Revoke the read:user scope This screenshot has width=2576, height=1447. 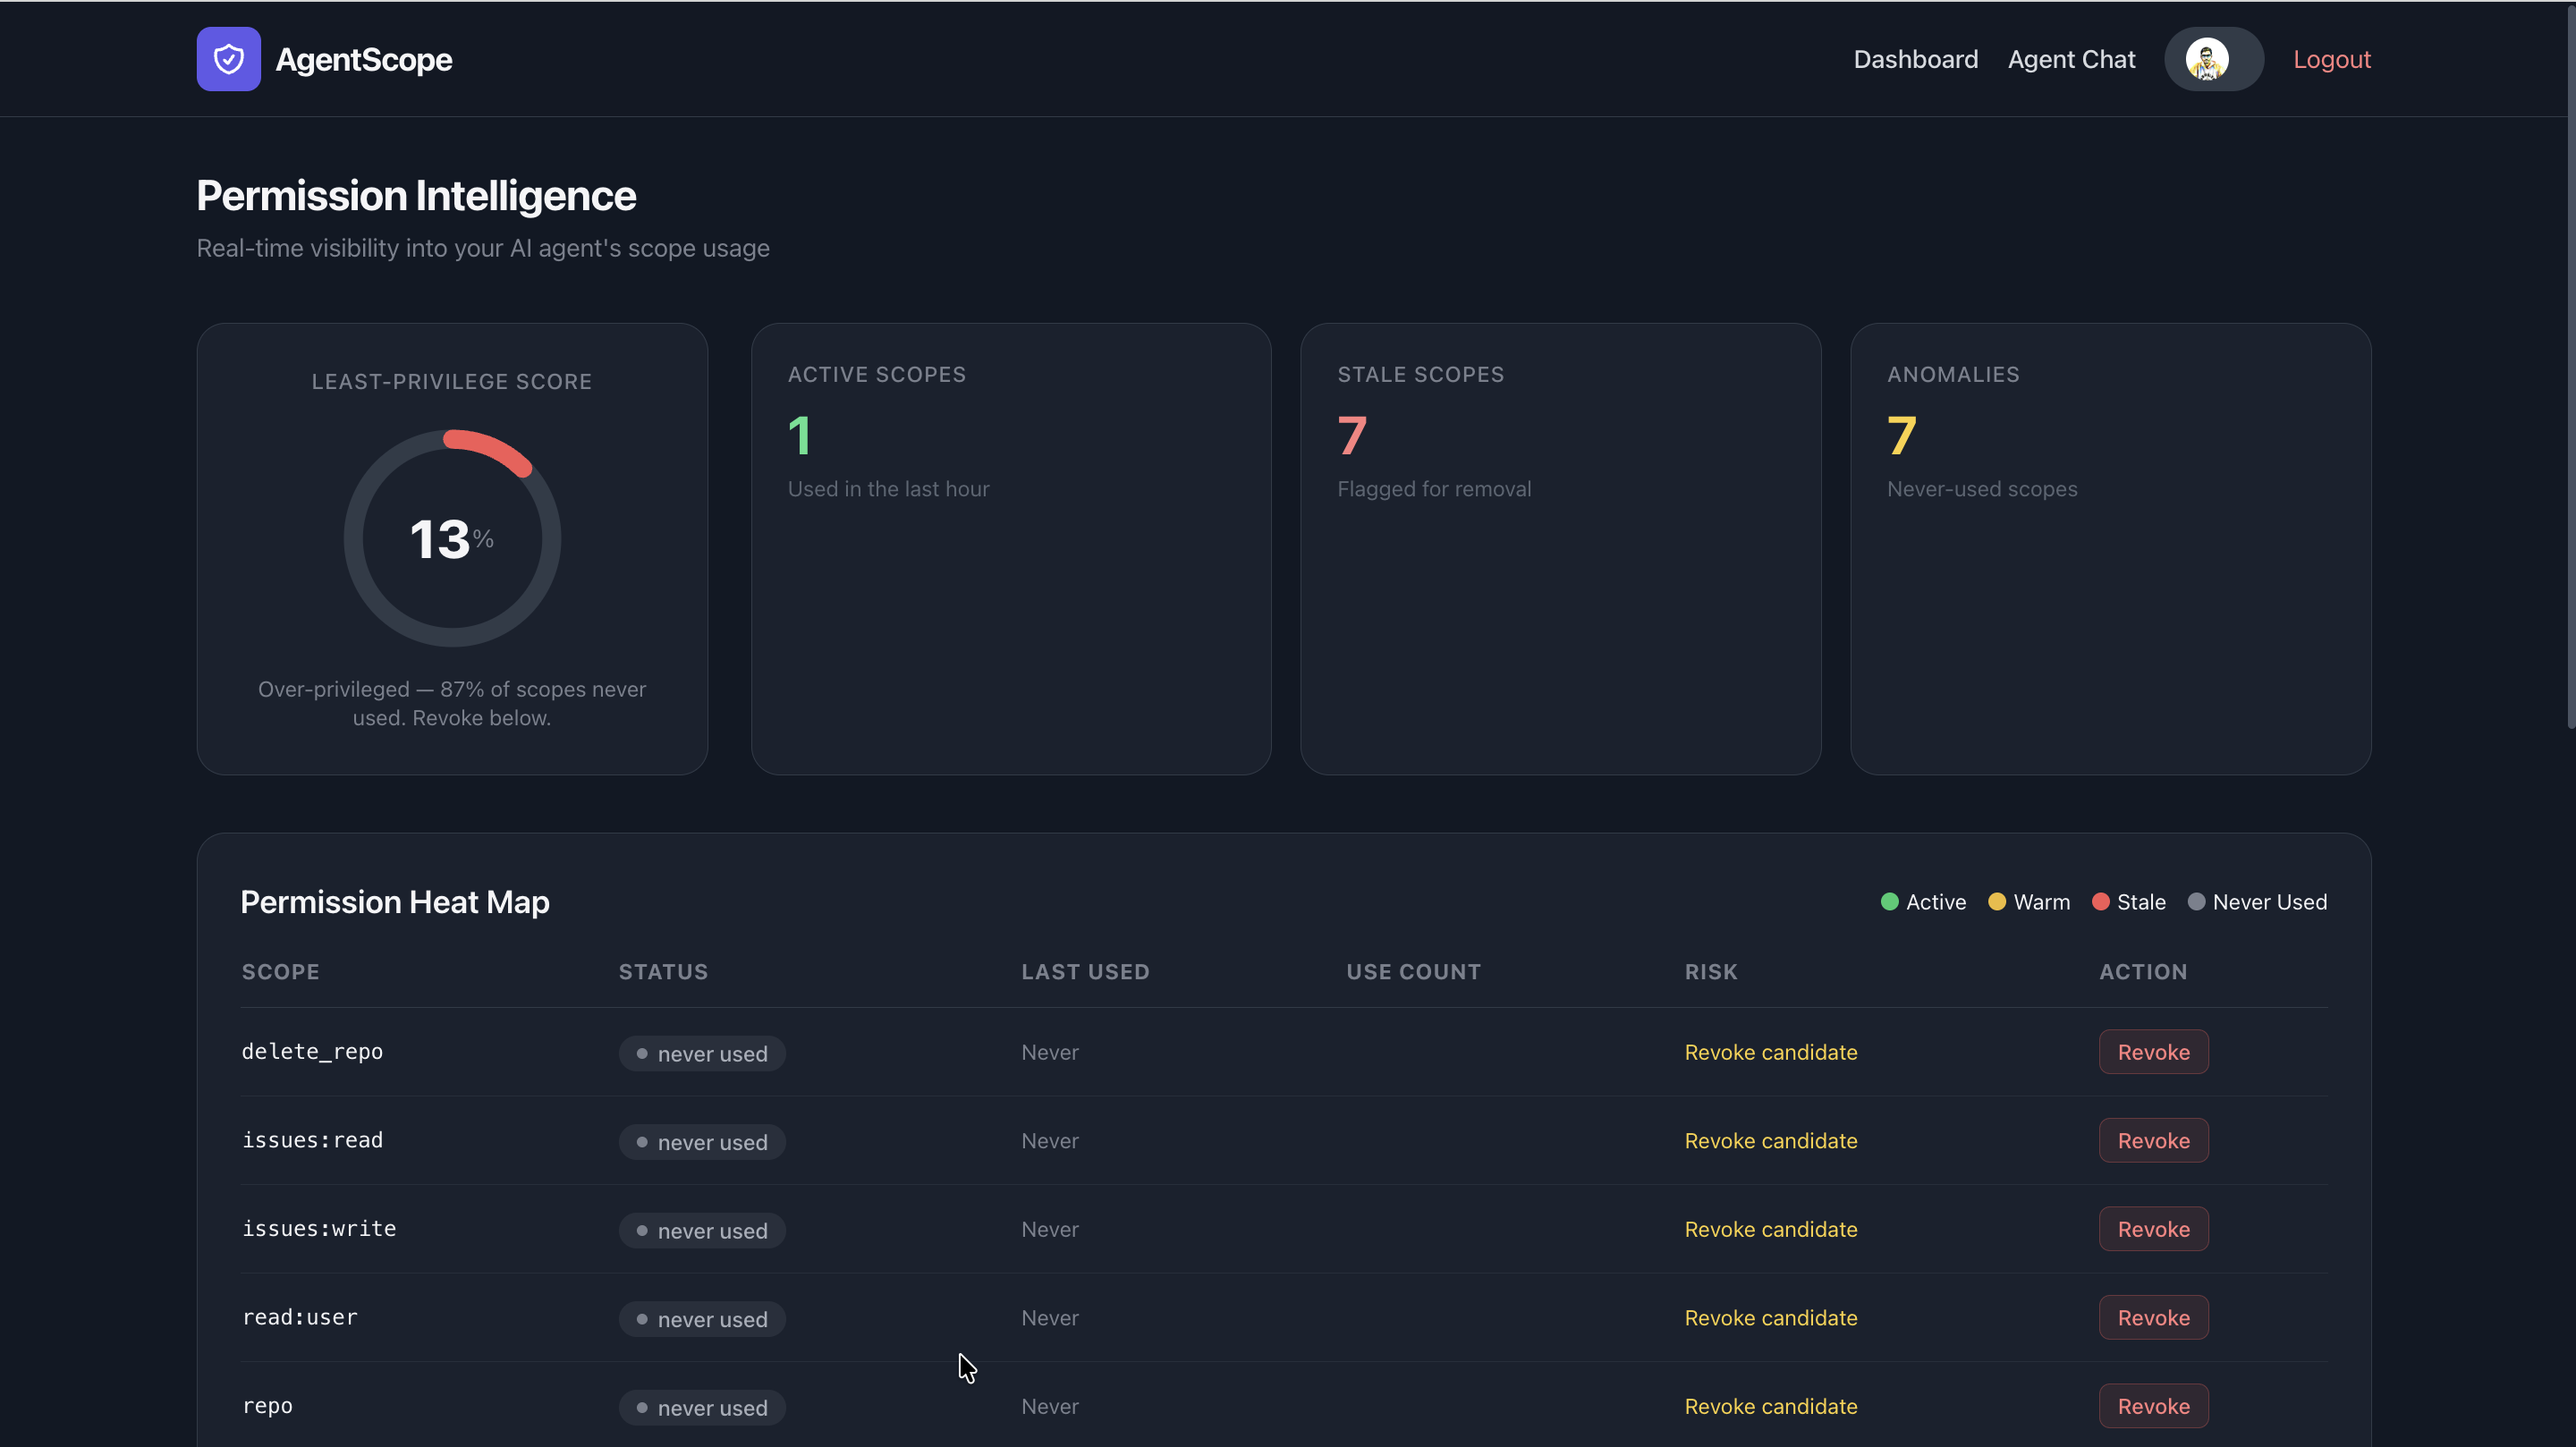click(2153, 1318)
